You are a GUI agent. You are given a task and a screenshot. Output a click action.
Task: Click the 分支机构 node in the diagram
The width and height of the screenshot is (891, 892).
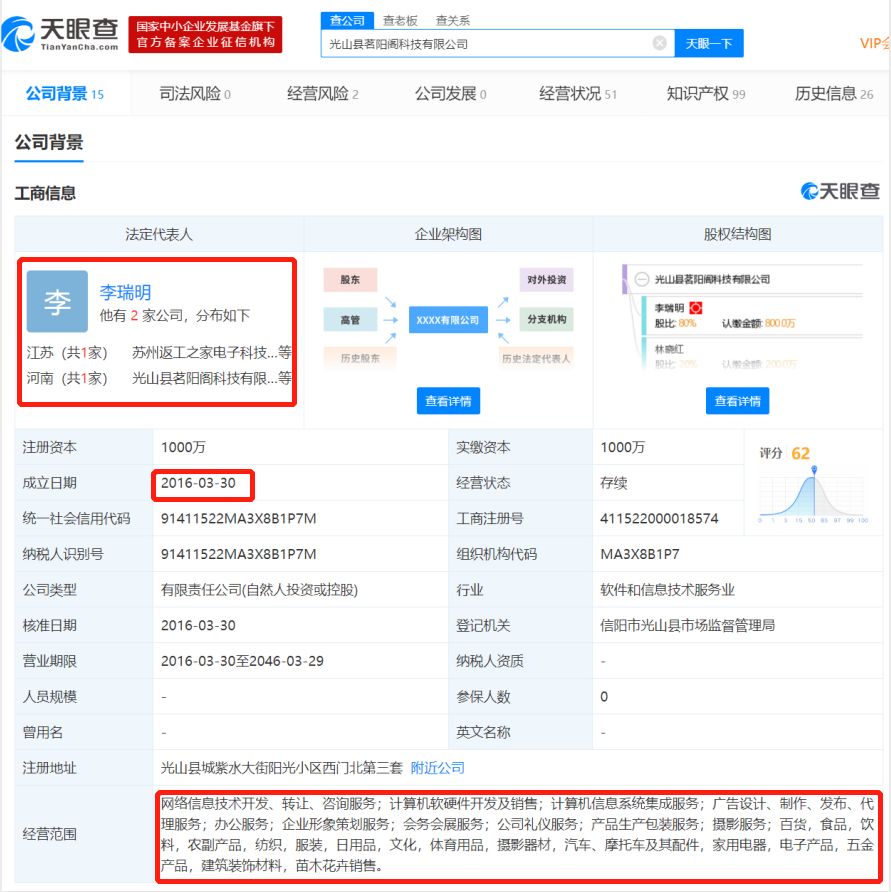pos(549,320)
